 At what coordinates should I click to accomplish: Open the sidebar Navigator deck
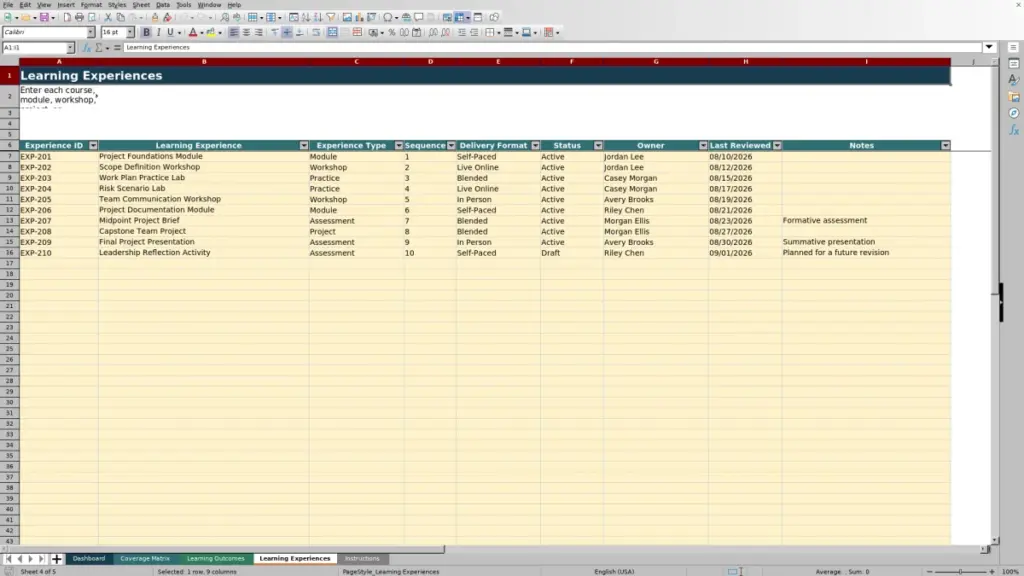[x=1014, y=114]
